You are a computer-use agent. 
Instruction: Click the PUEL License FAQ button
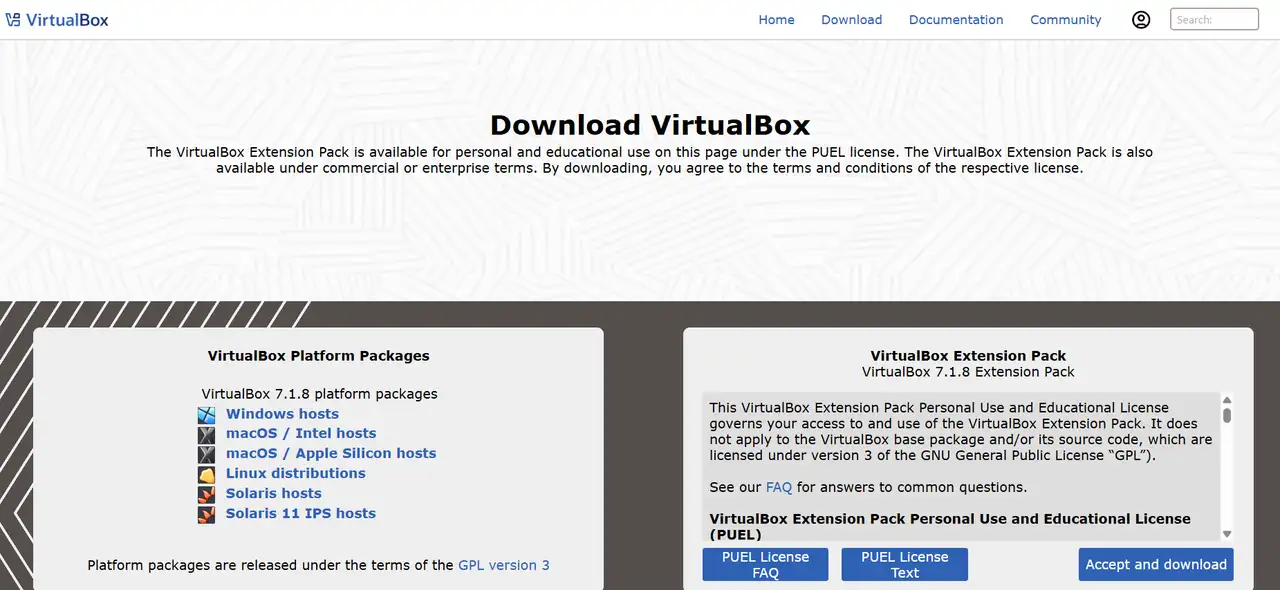(x=765, y=565)
